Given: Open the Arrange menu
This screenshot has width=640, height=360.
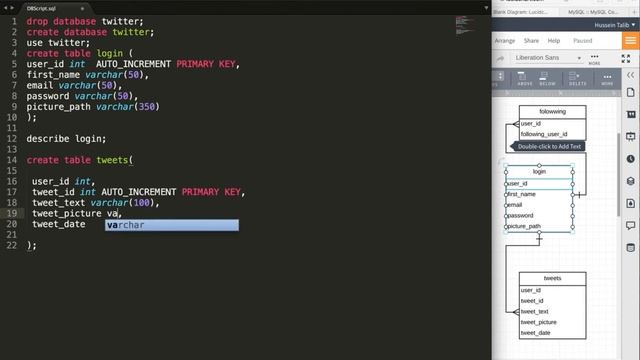Looking at the screenshot, I should pos(504,41).
